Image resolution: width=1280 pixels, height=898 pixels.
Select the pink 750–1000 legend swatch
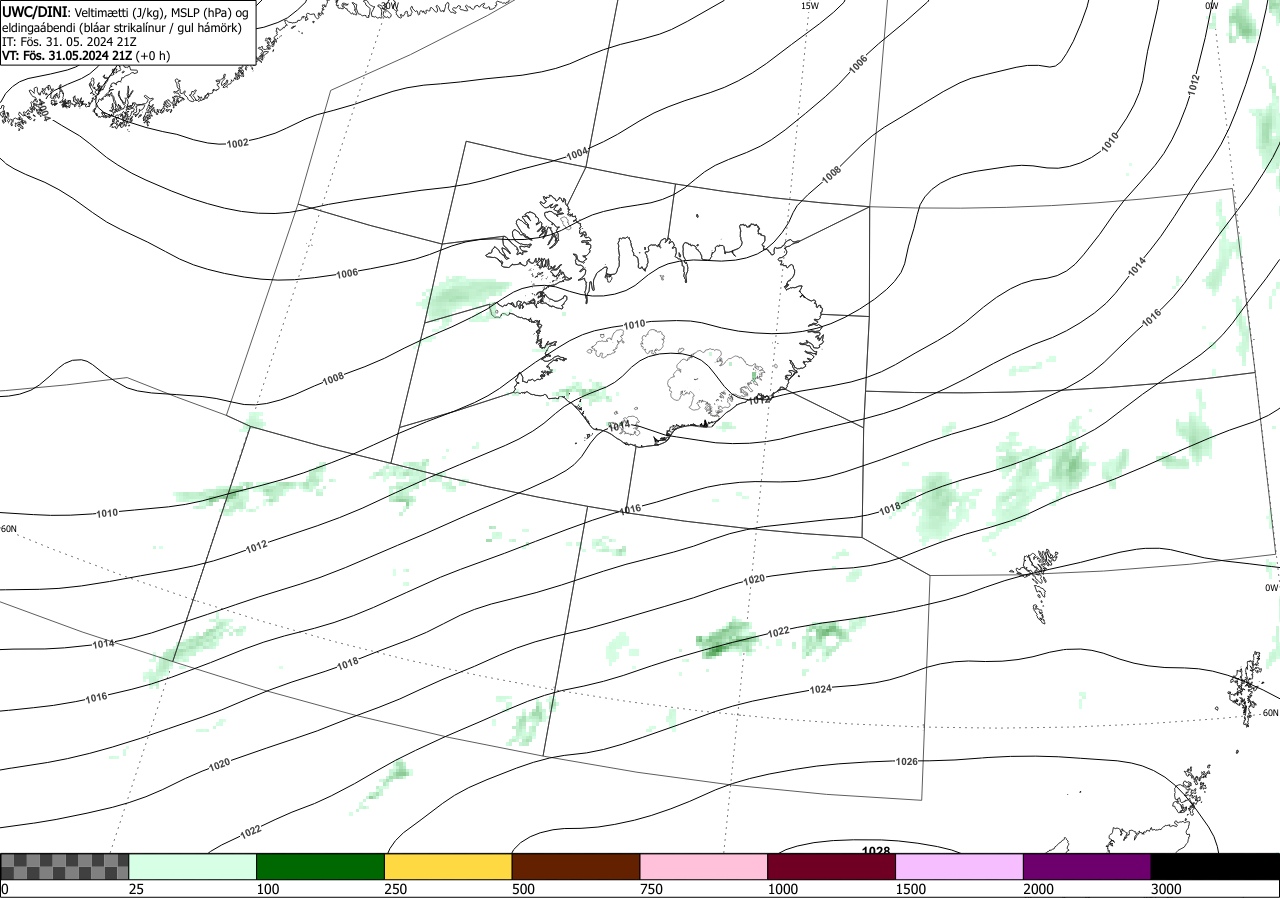[703, 866]
